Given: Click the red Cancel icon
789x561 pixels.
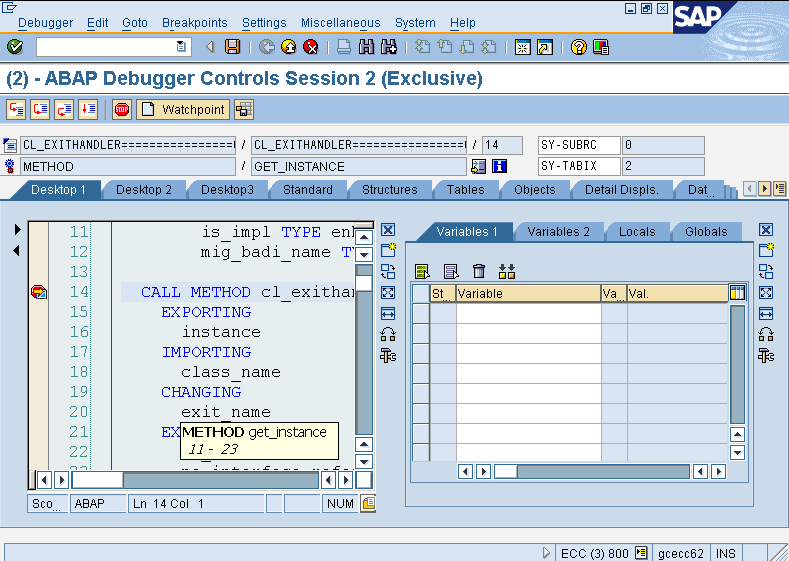Looking at the screenshot, I should (311, 47).
